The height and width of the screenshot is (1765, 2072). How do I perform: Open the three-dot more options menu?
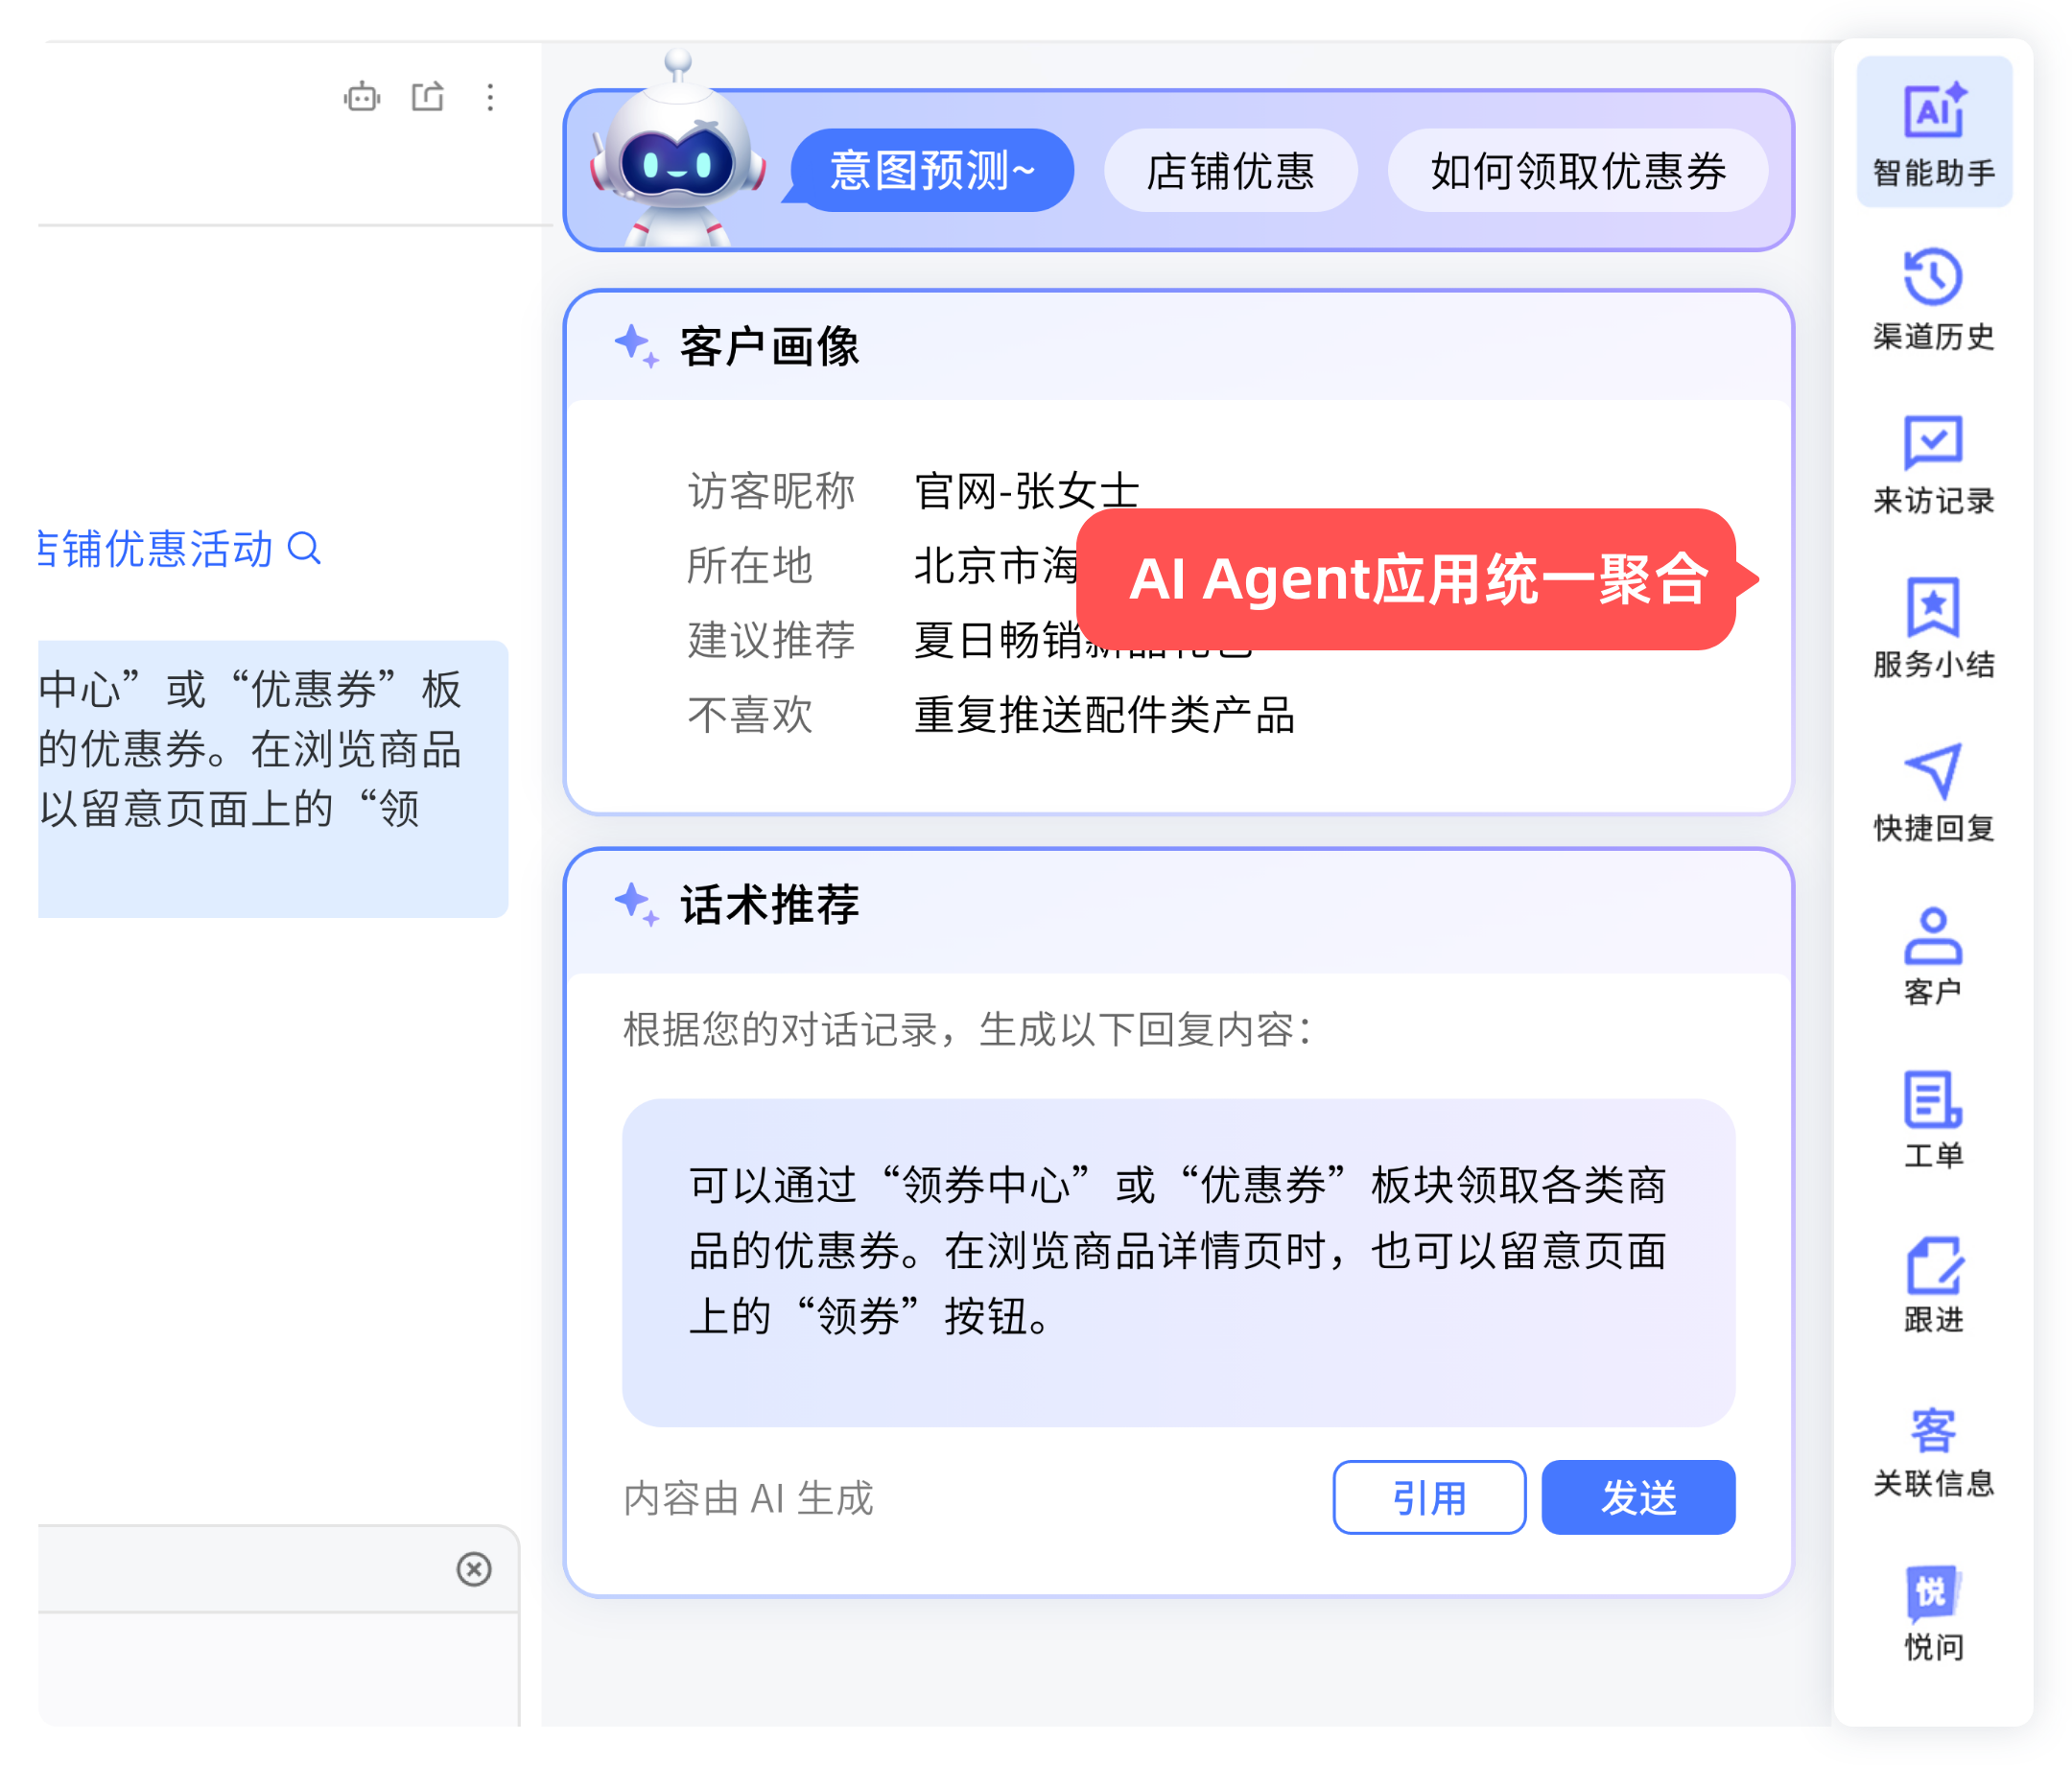490,97
